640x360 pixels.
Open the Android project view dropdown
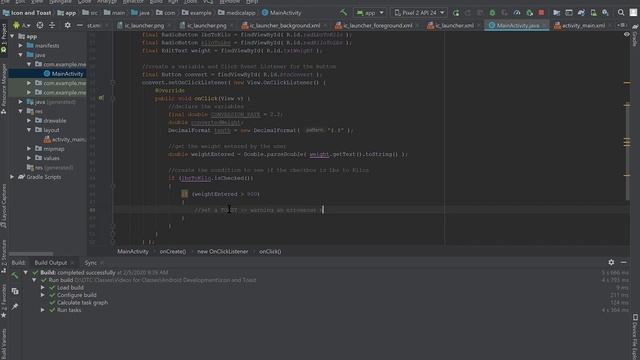21,25
